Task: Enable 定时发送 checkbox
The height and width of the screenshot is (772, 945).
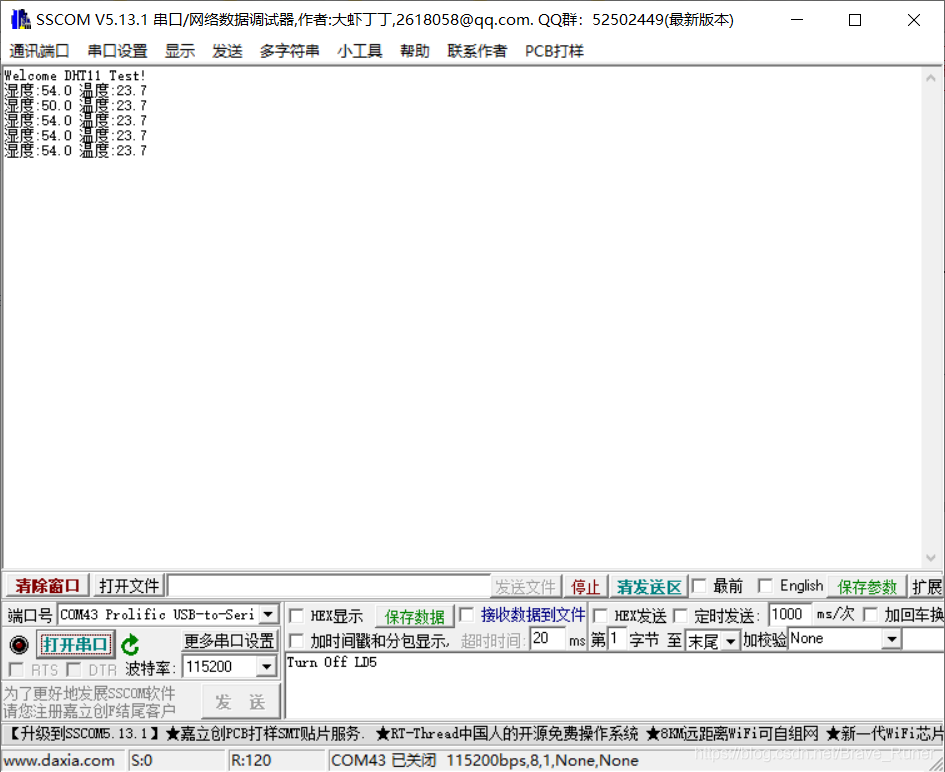Action: point(680,615)
